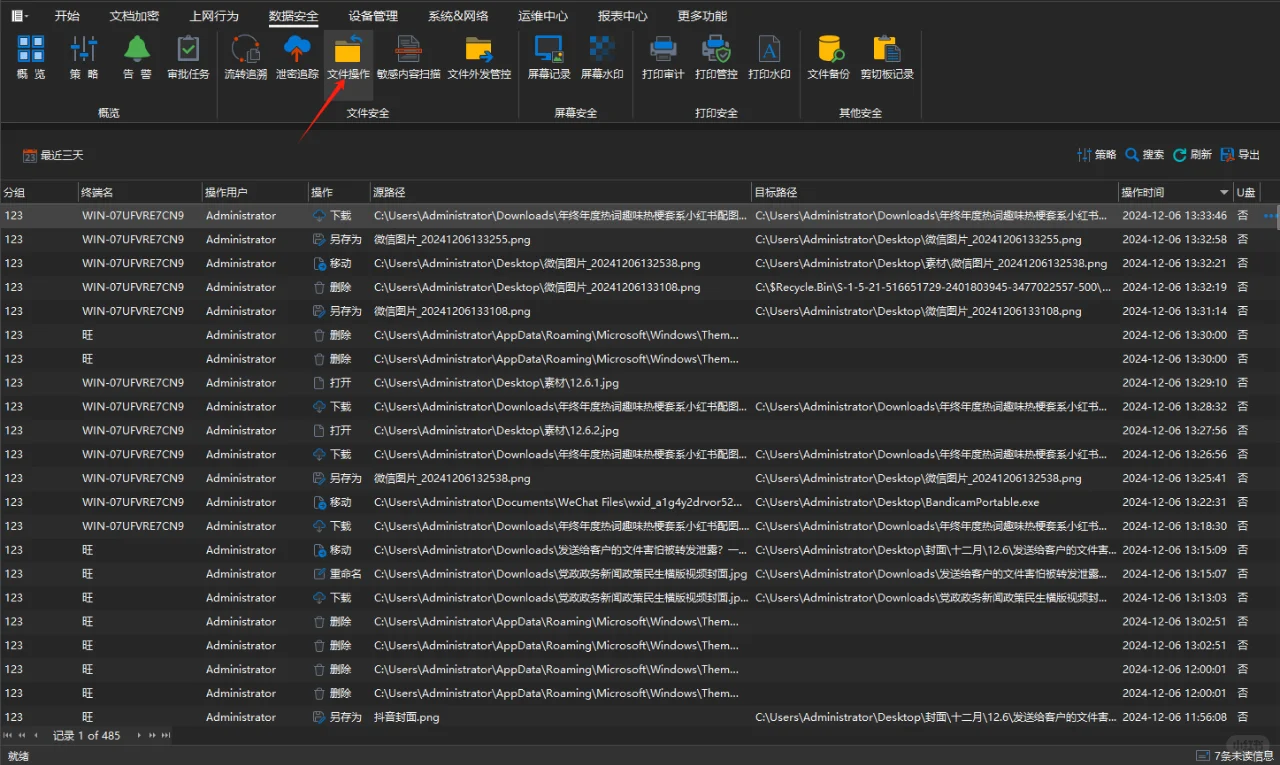Image resolution: width=1280 pixels, height=765 pixels.
Task: Select the timestamp 2024-12-06 13:33:46 cell
Action: pyautogui.click(x=1174, y=215)
